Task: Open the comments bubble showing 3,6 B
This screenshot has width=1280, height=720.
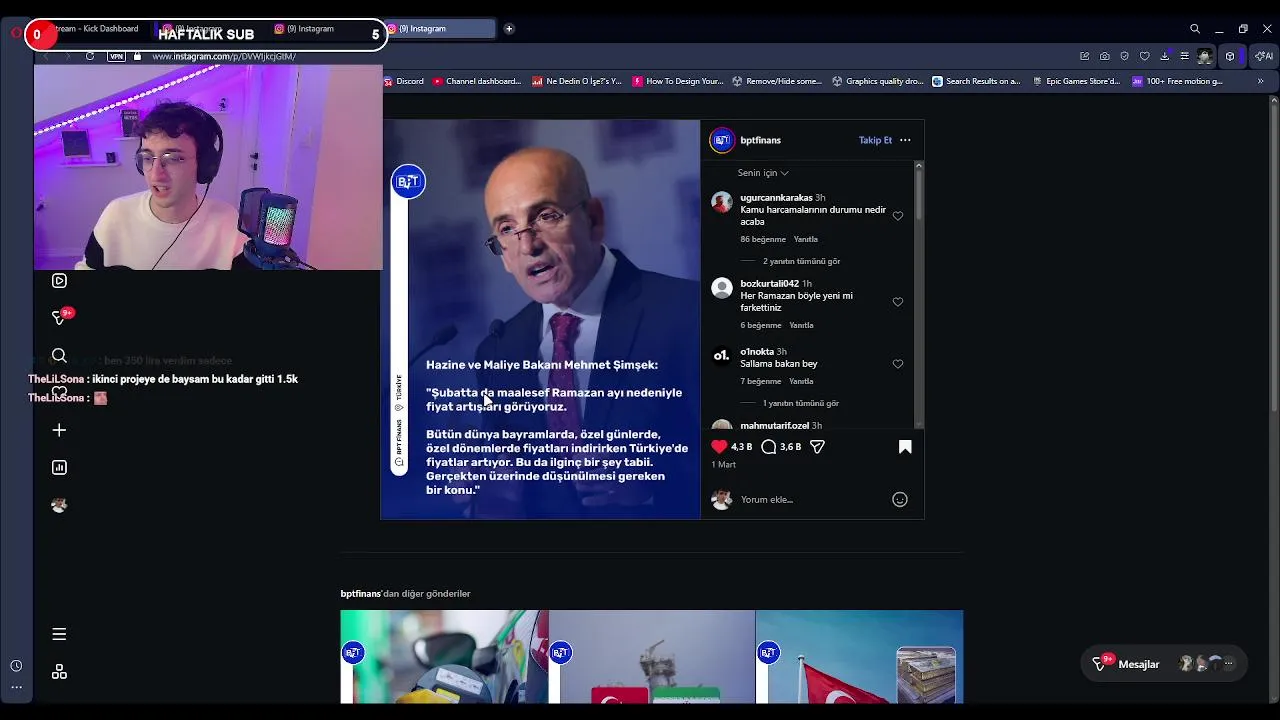Action: [x=768, y=447]
